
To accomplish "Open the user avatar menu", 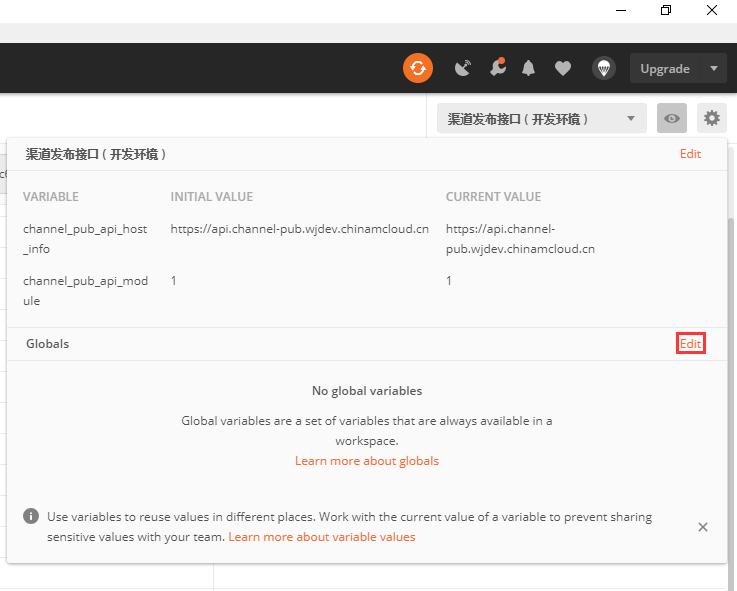I will coord(604,68).
